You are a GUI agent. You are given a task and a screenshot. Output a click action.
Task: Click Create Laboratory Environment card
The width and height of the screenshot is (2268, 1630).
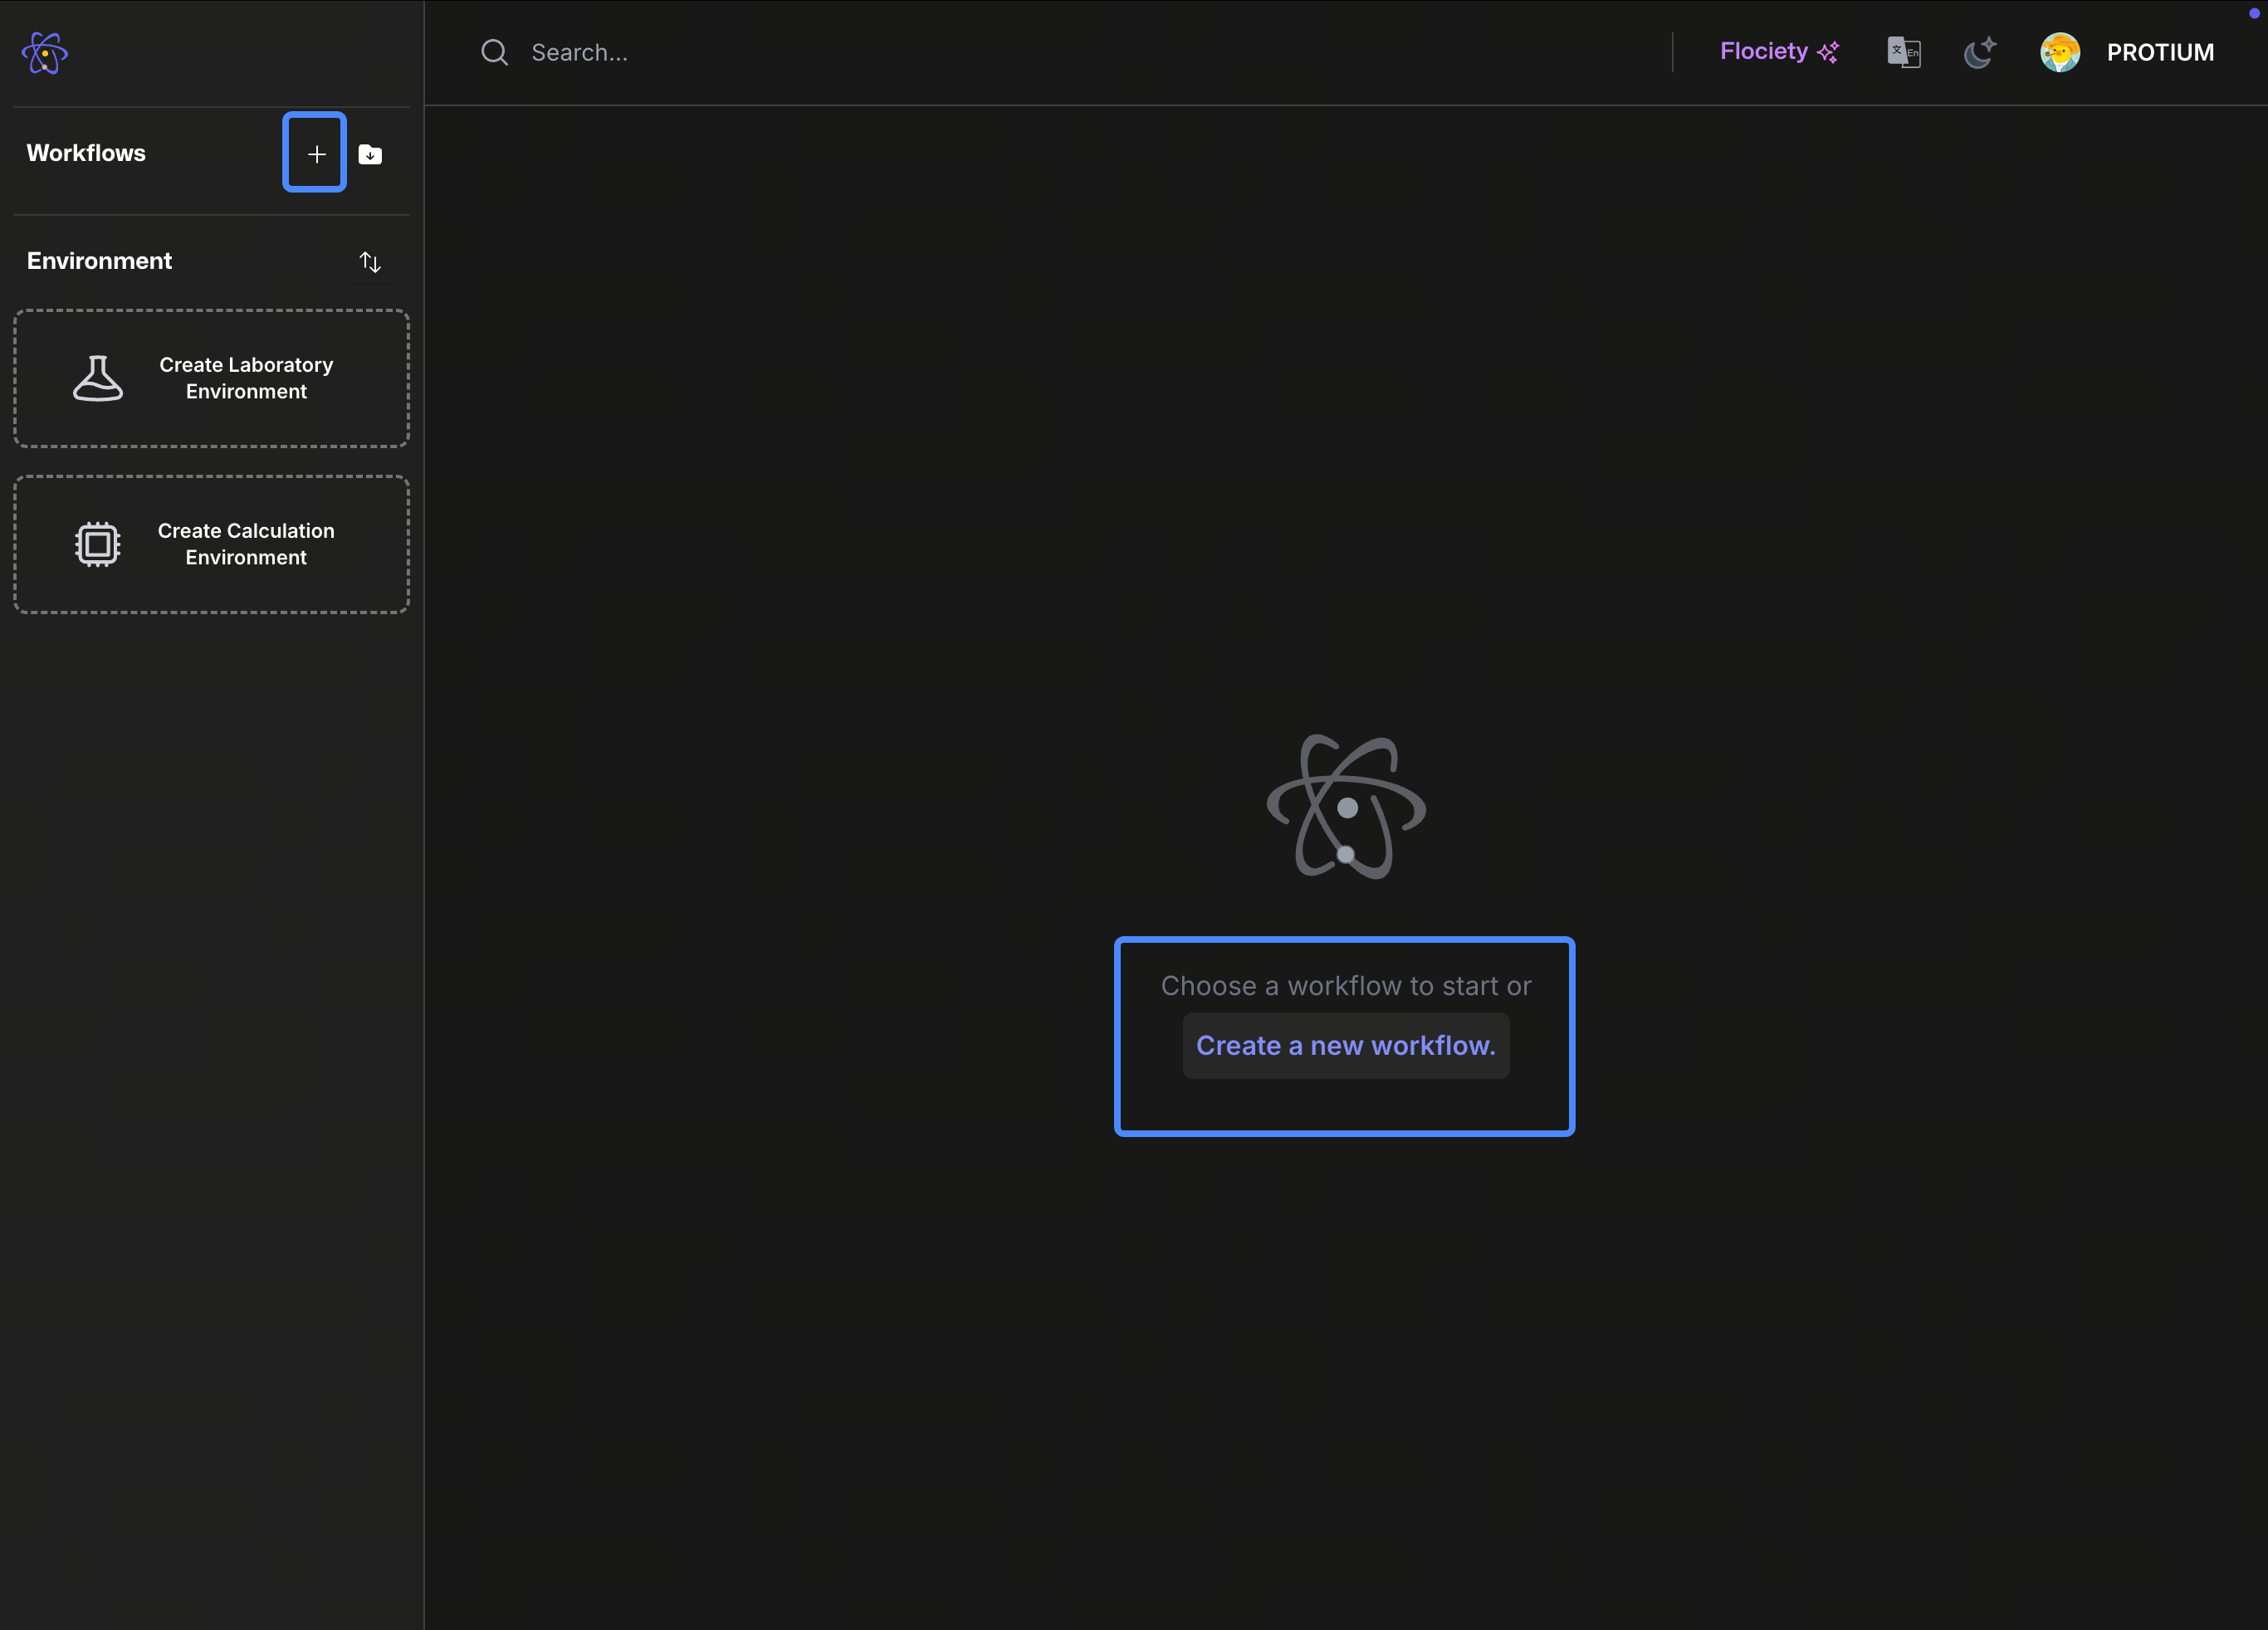coord(246,378)
